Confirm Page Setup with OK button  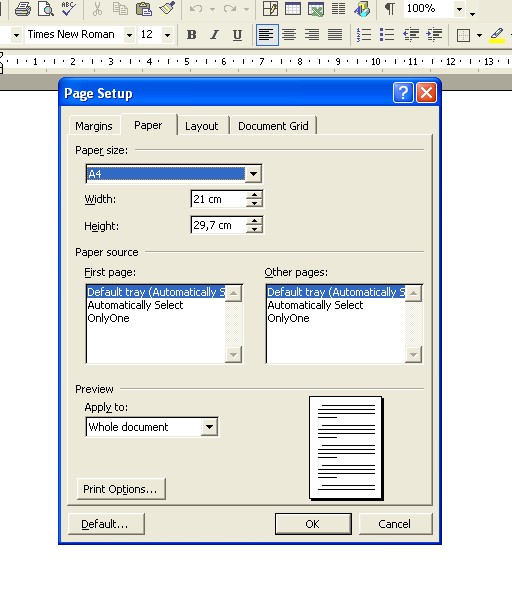tap(313, 524)
